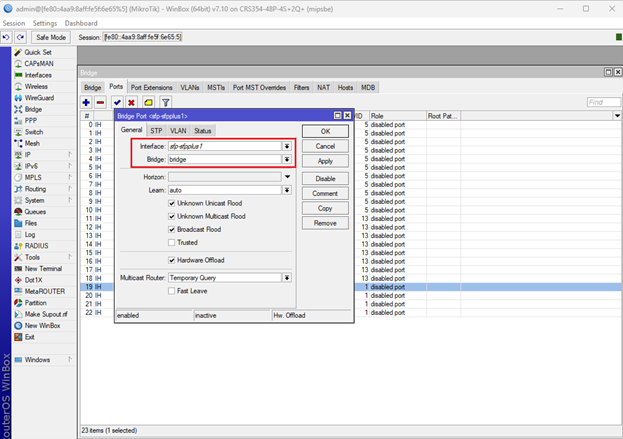Open Log sidebar entry
The width and height of the screenshot is (623, 439).
(30, 235)
